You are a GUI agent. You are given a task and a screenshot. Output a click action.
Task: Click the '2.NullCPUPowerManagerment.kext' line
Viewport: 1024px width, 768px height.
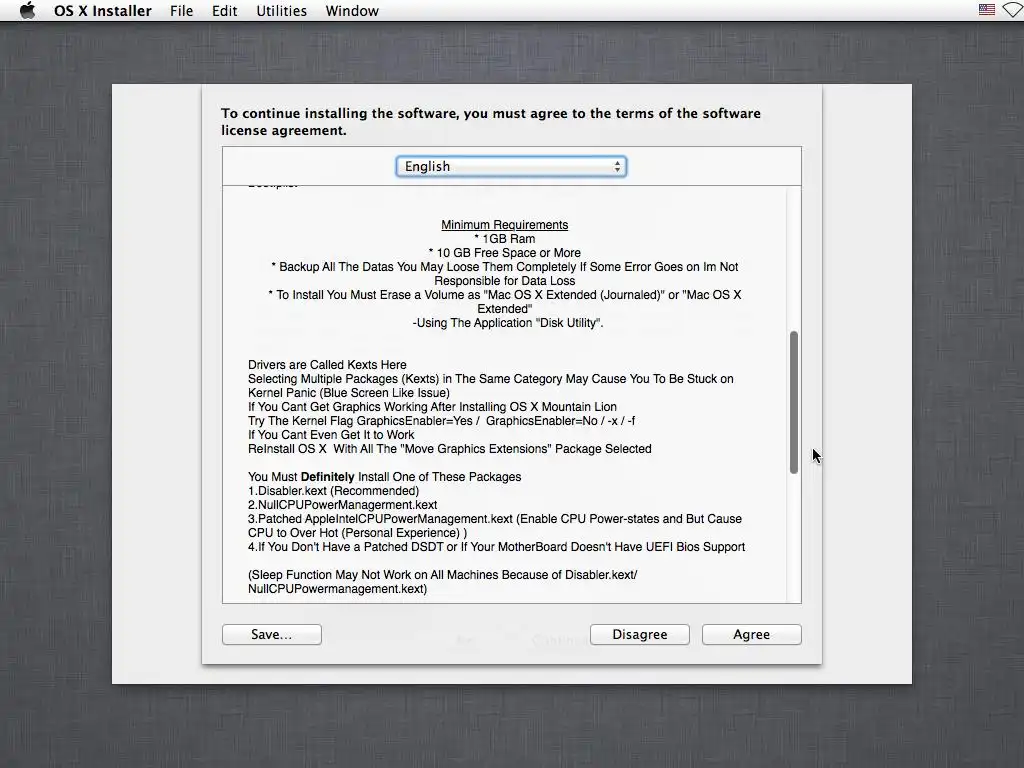pyautogui.click(x=342, y=505)
